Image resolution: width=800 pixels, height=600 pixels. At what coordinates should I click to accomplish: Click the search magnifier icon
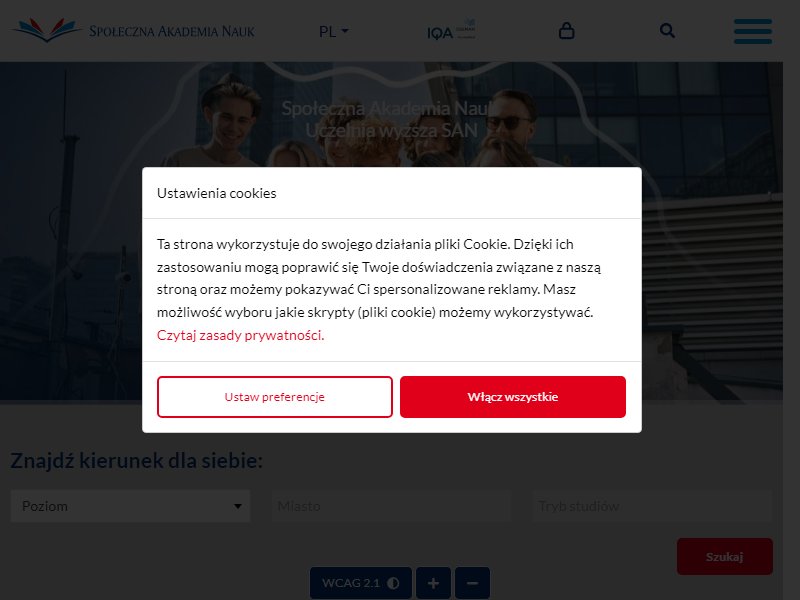point(667,31)
